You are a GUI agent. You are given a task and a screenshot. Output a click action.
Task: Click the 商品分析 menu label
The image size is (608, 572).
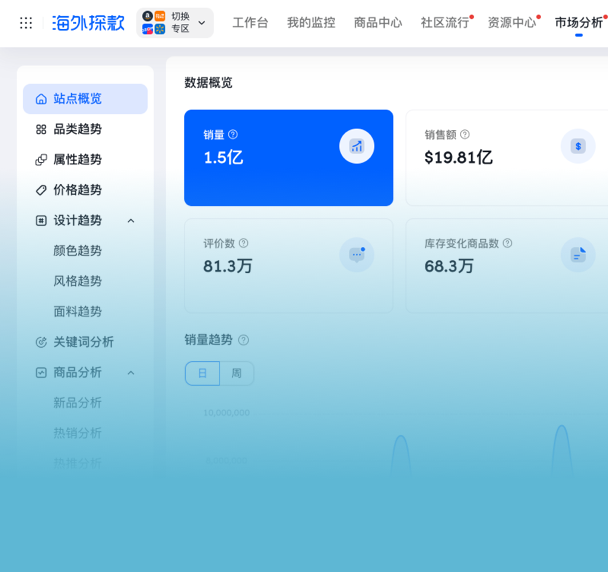(x=78, y=372)
